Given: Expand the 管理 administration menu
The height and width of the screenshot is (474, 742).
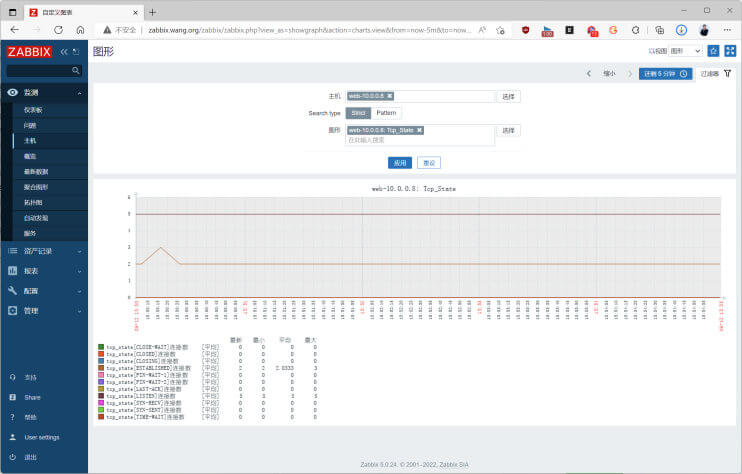Looking at the screenshot, I should pyautogui.click(x=44, y=311).
